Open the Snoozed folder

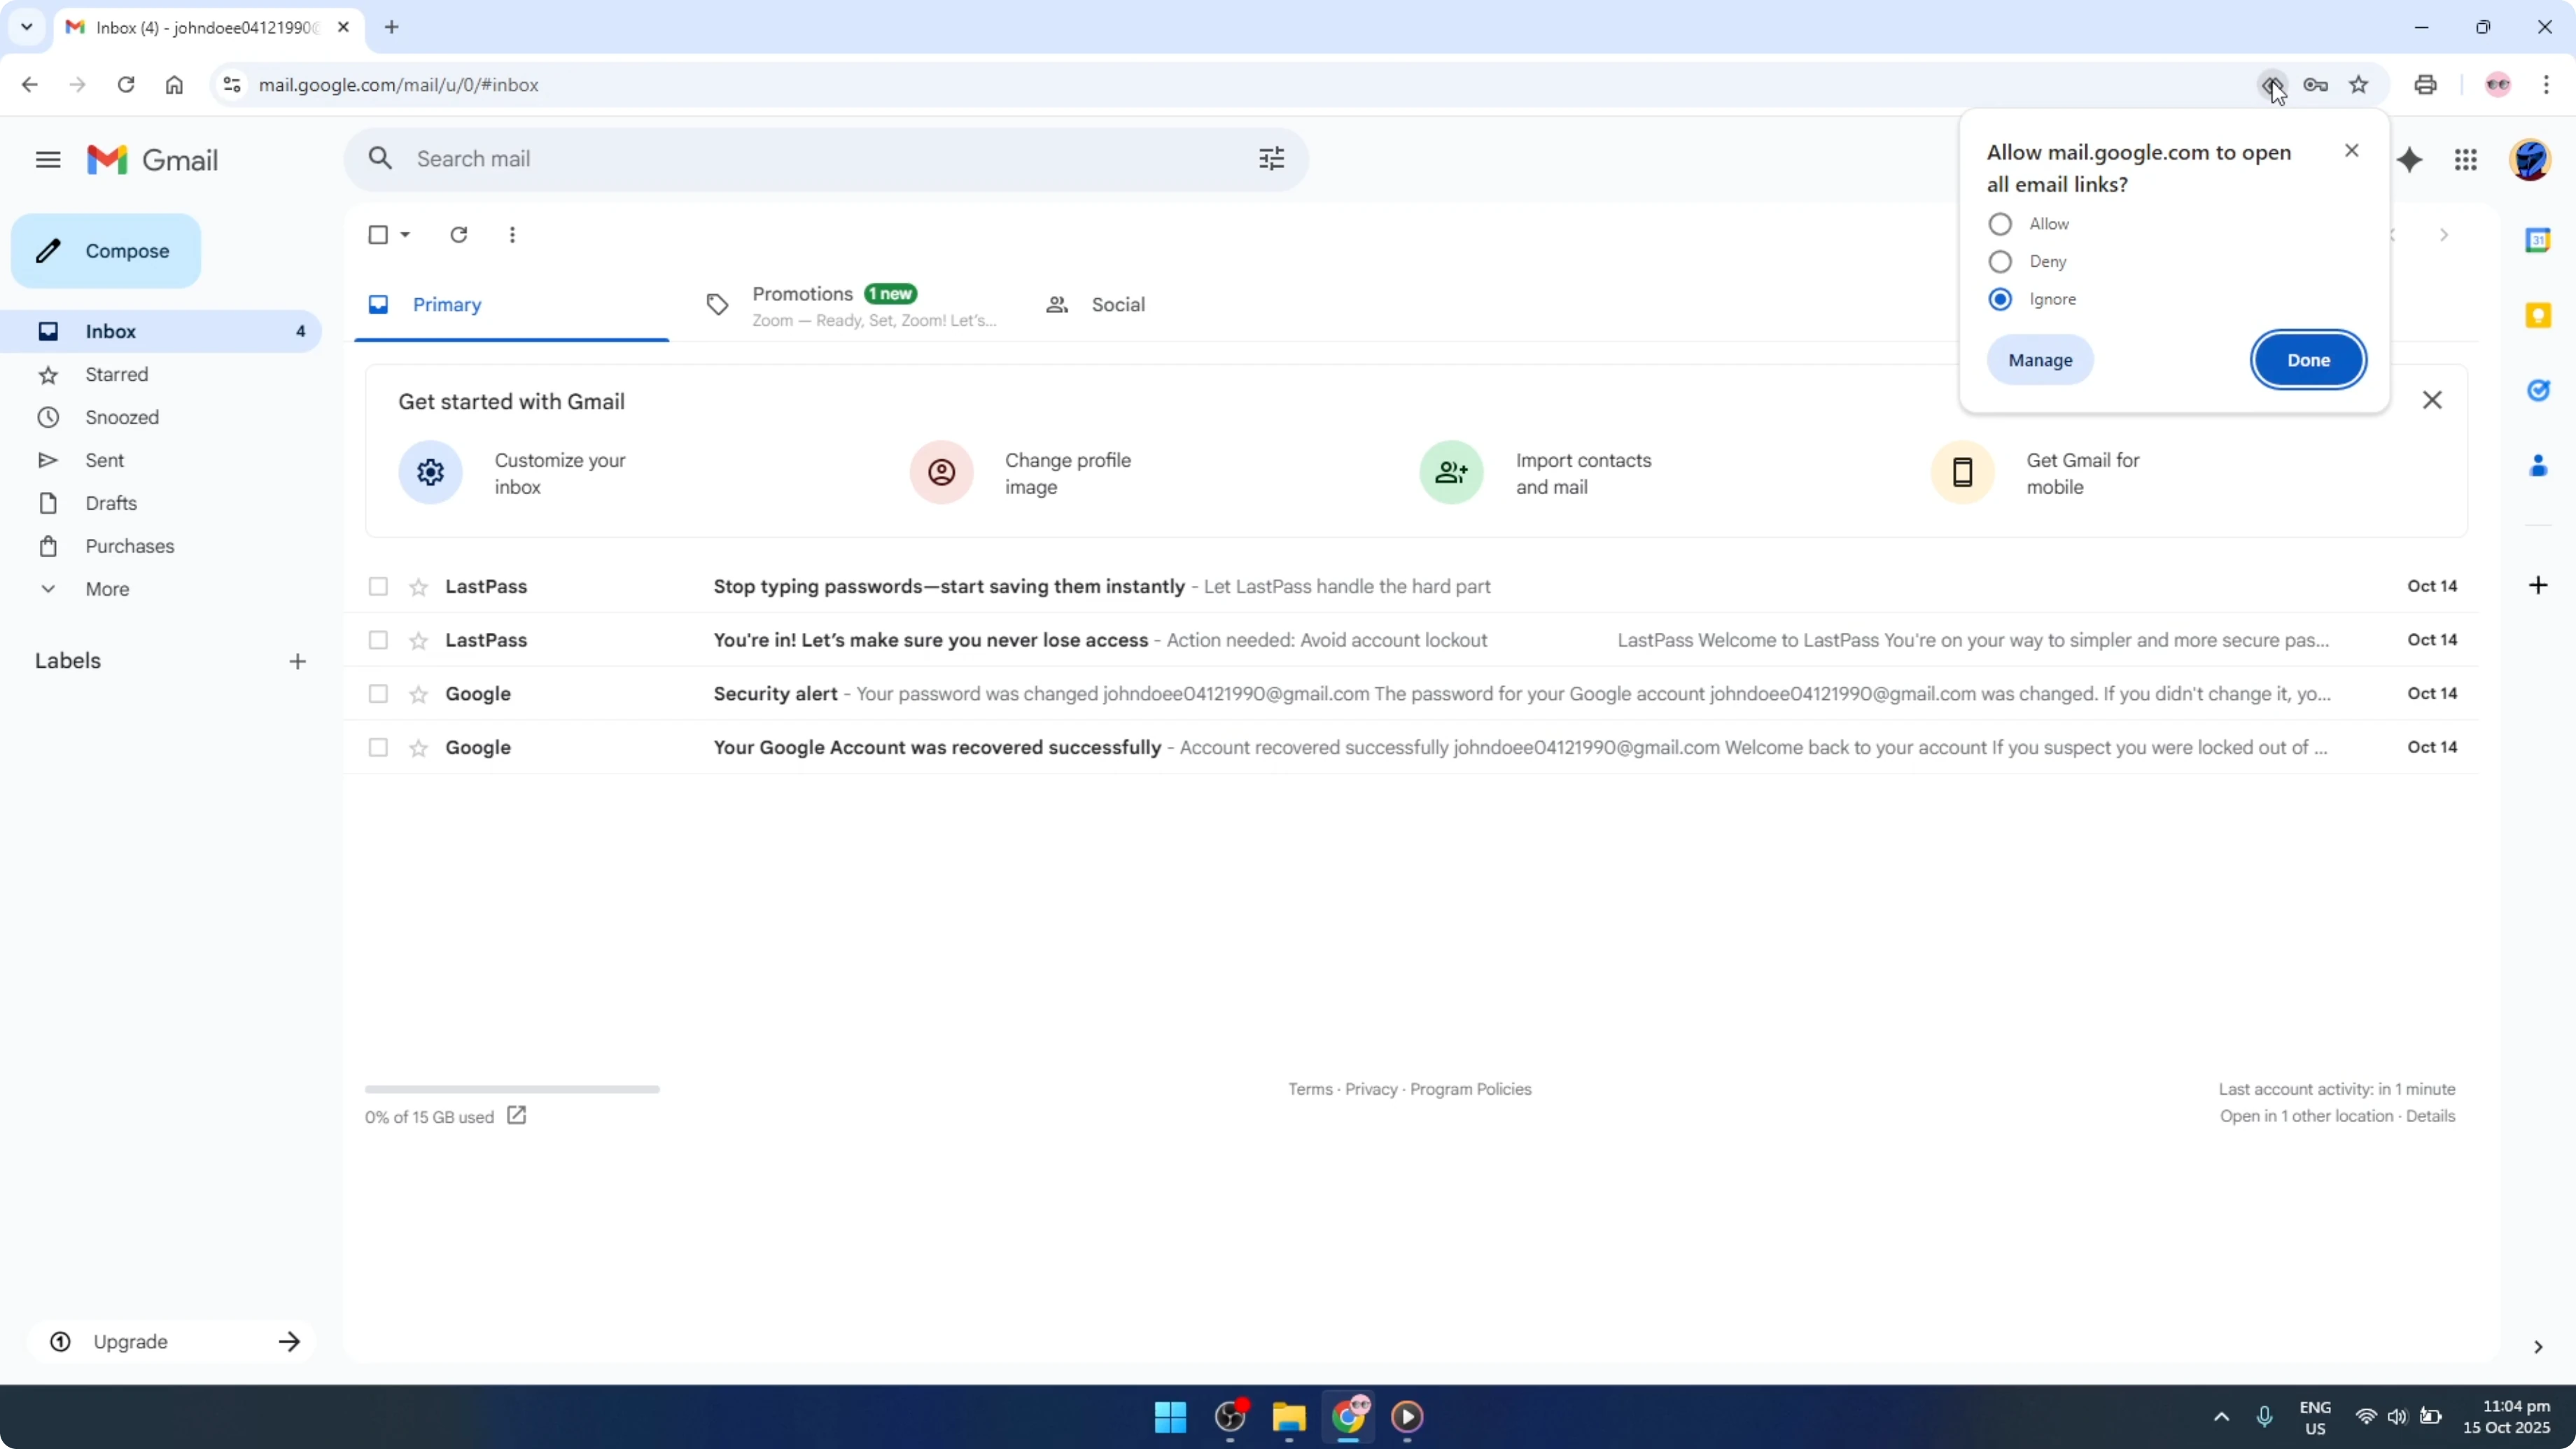[x=122, y=418]
